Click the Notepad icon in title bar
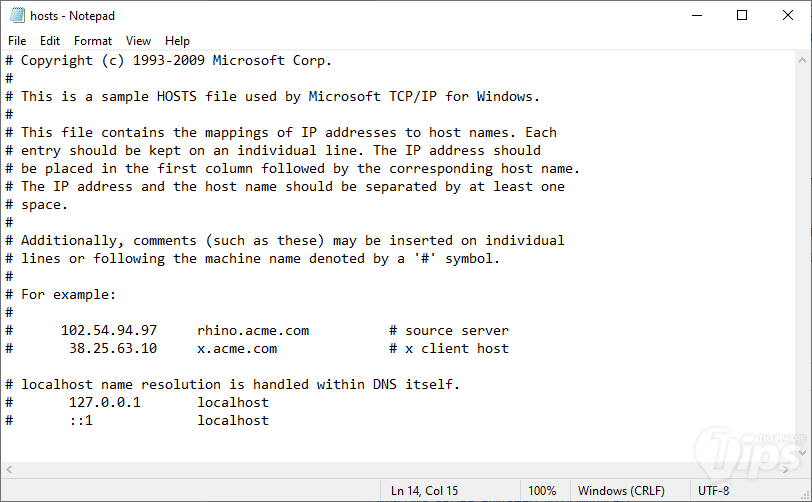 (x=15, y=16)
